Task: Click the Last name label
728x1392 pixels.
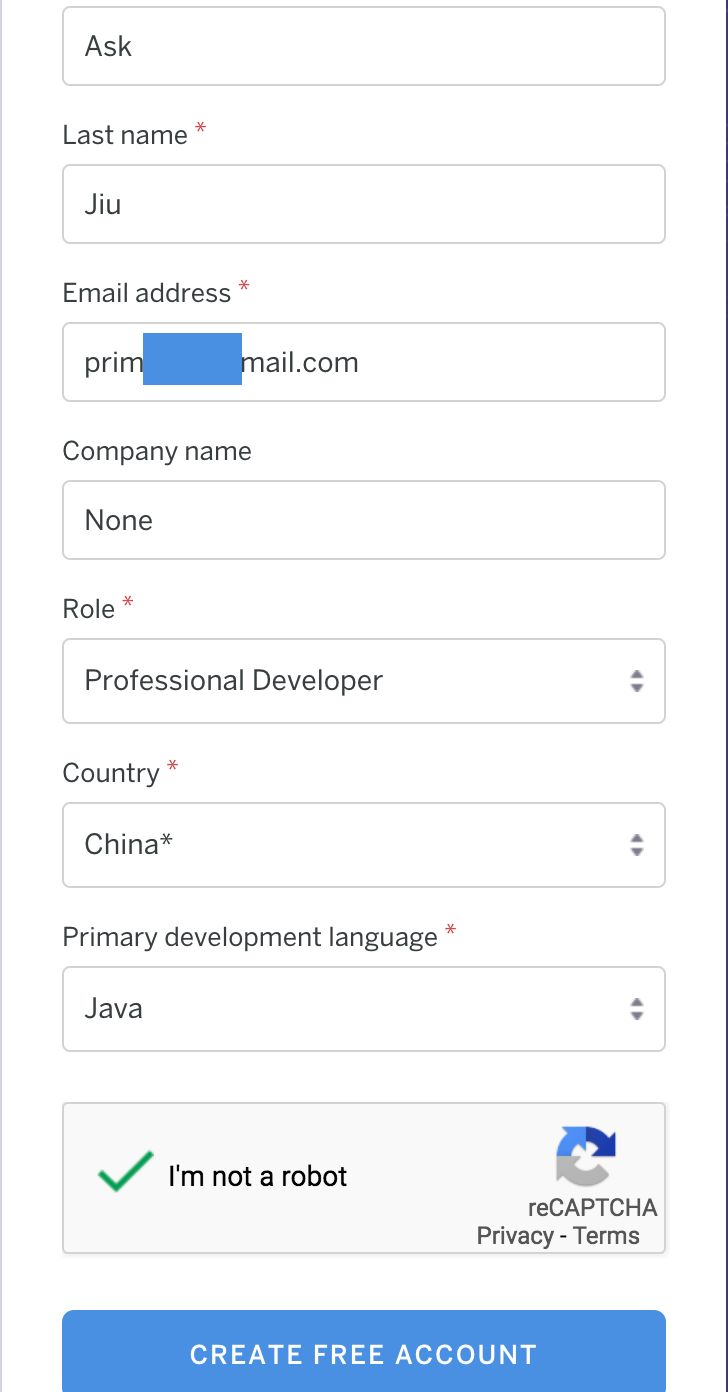Action: point(125,135)
